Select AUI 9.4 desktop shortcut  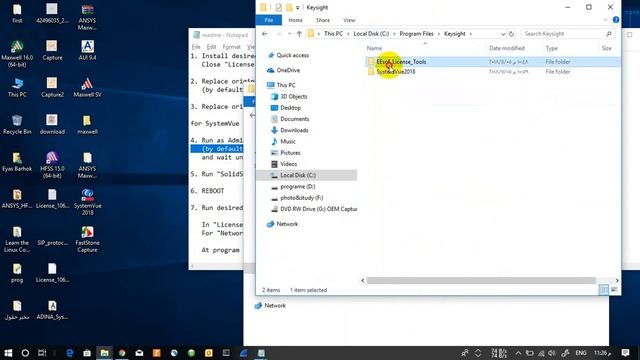(87, 50)
